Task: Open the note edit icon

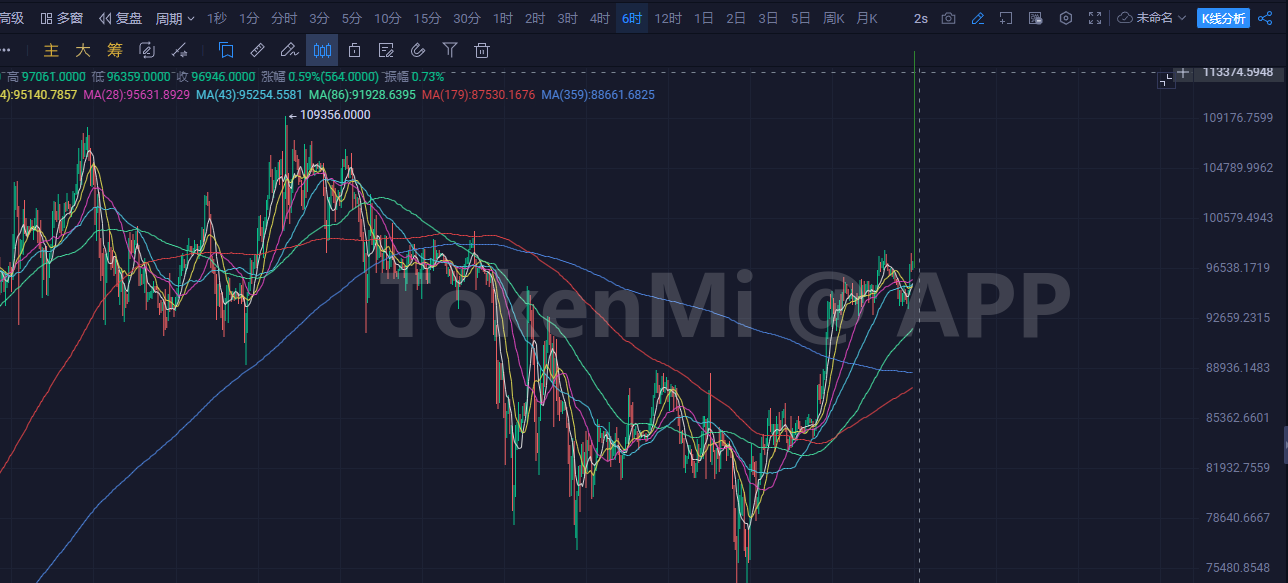Action: click(x=386, y=50)
